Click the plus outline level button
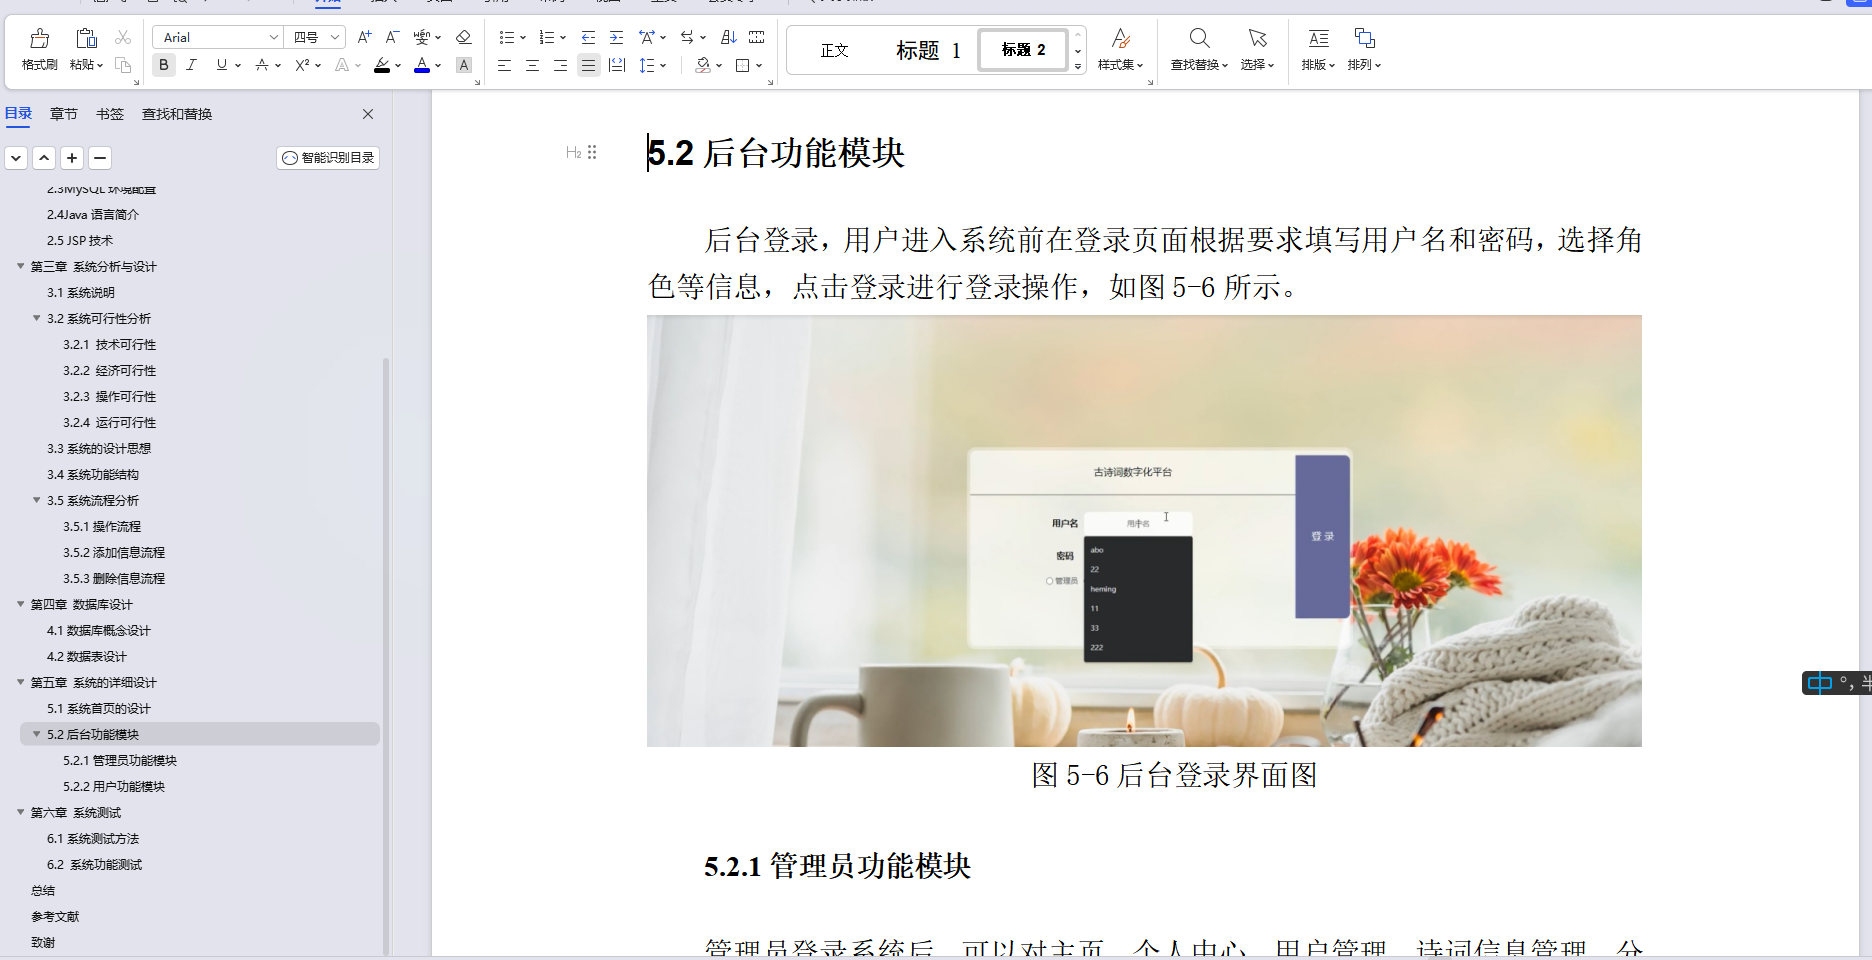 point(72,158)
